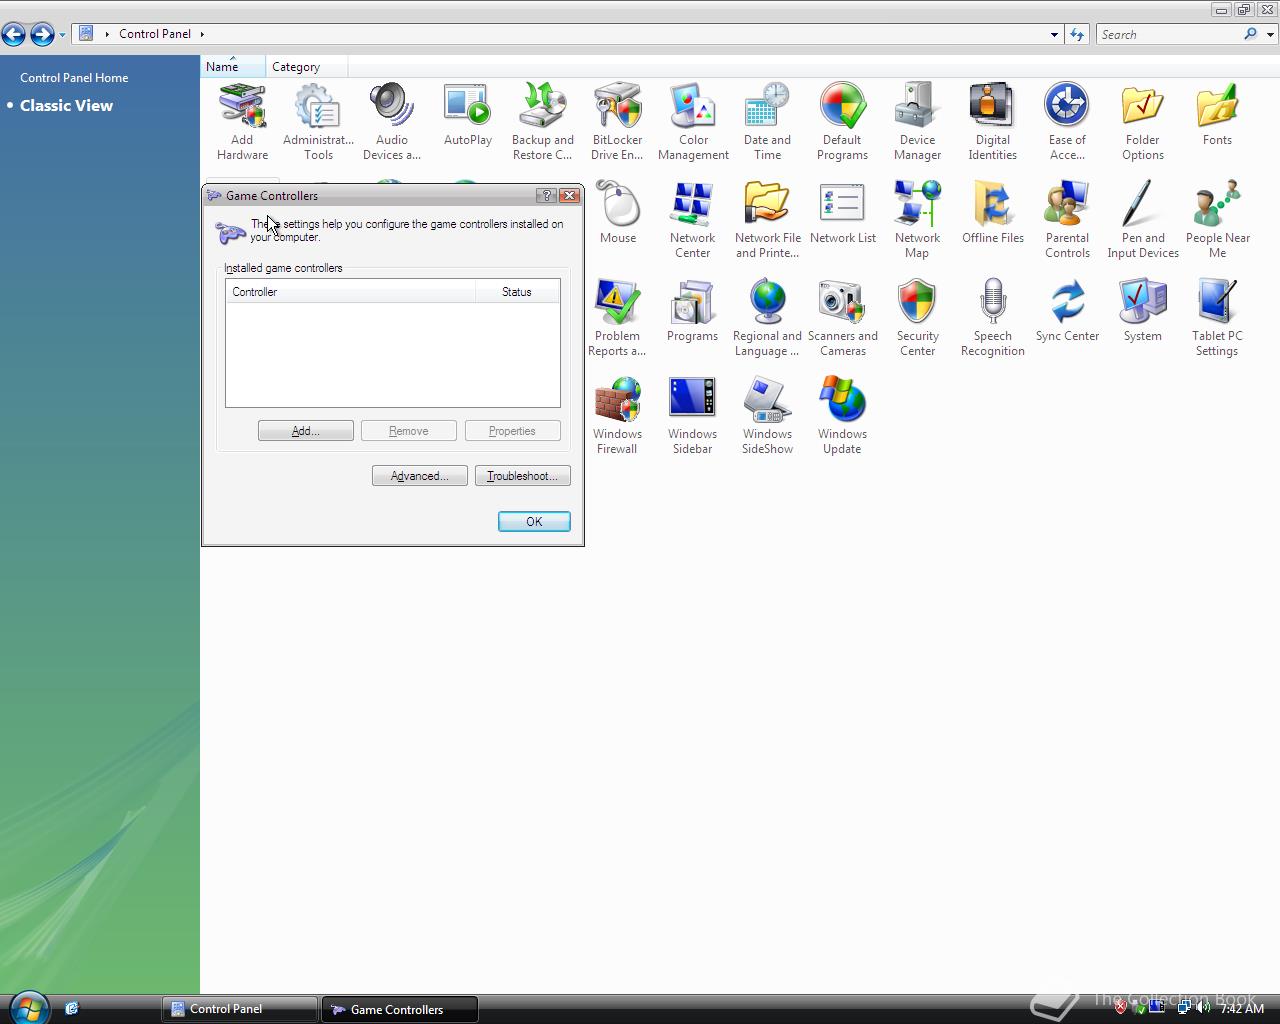1280x1024 pixels.
Task: Open Administrative Tools icon
Action: [x=318, y=122]
